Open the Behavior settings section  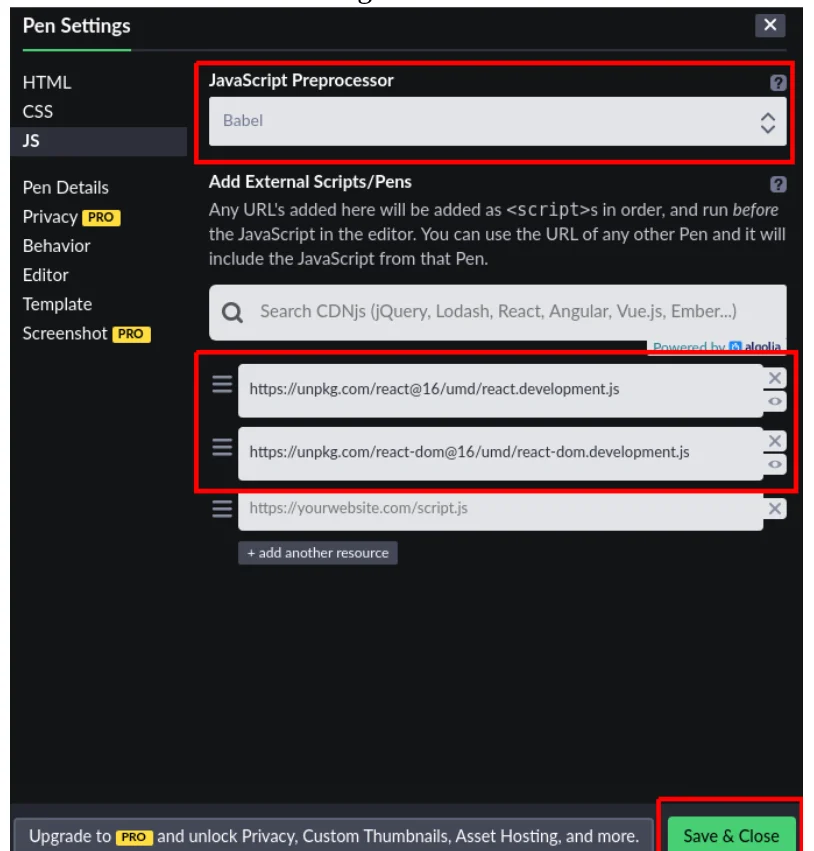tap(56, 246)
